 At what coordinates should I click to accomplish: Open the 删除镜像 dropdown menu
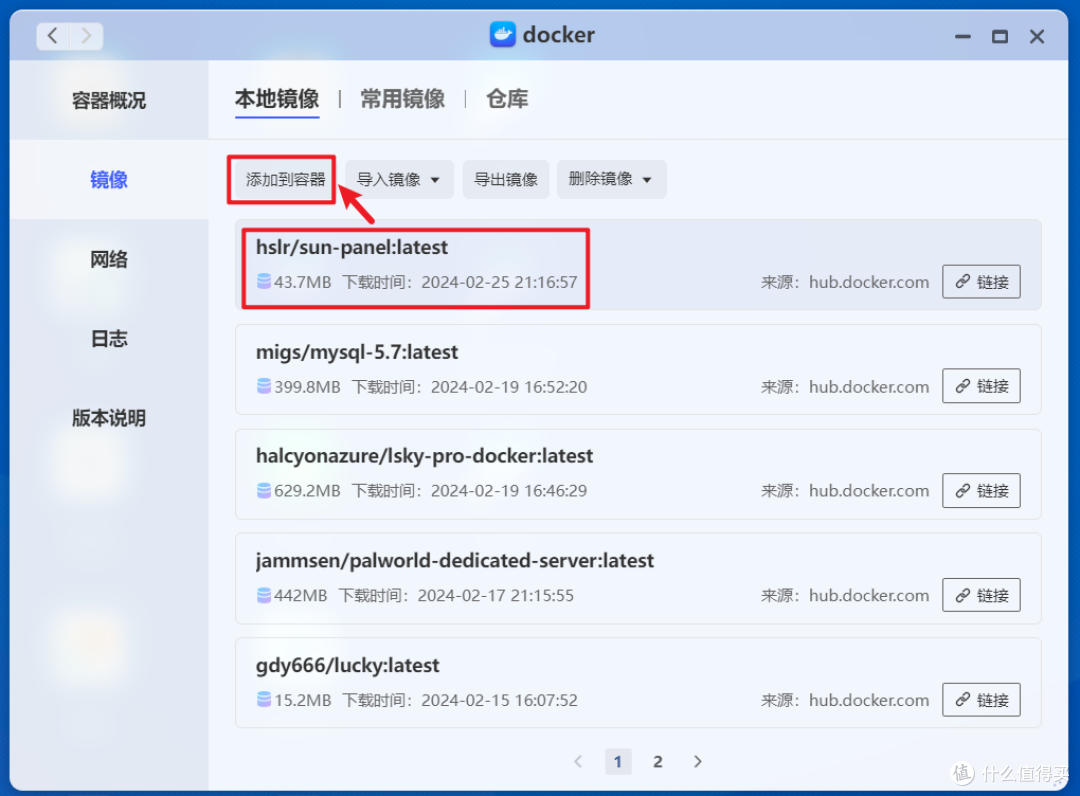pyautogui.click(x=612, y=179)
